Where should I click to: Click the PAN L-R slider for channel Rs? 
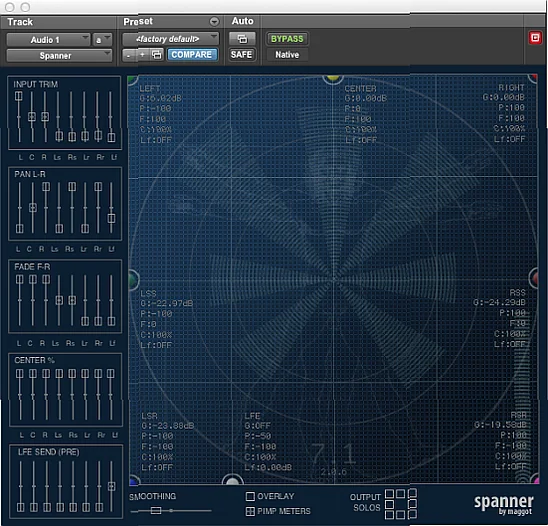click(72, 186)
